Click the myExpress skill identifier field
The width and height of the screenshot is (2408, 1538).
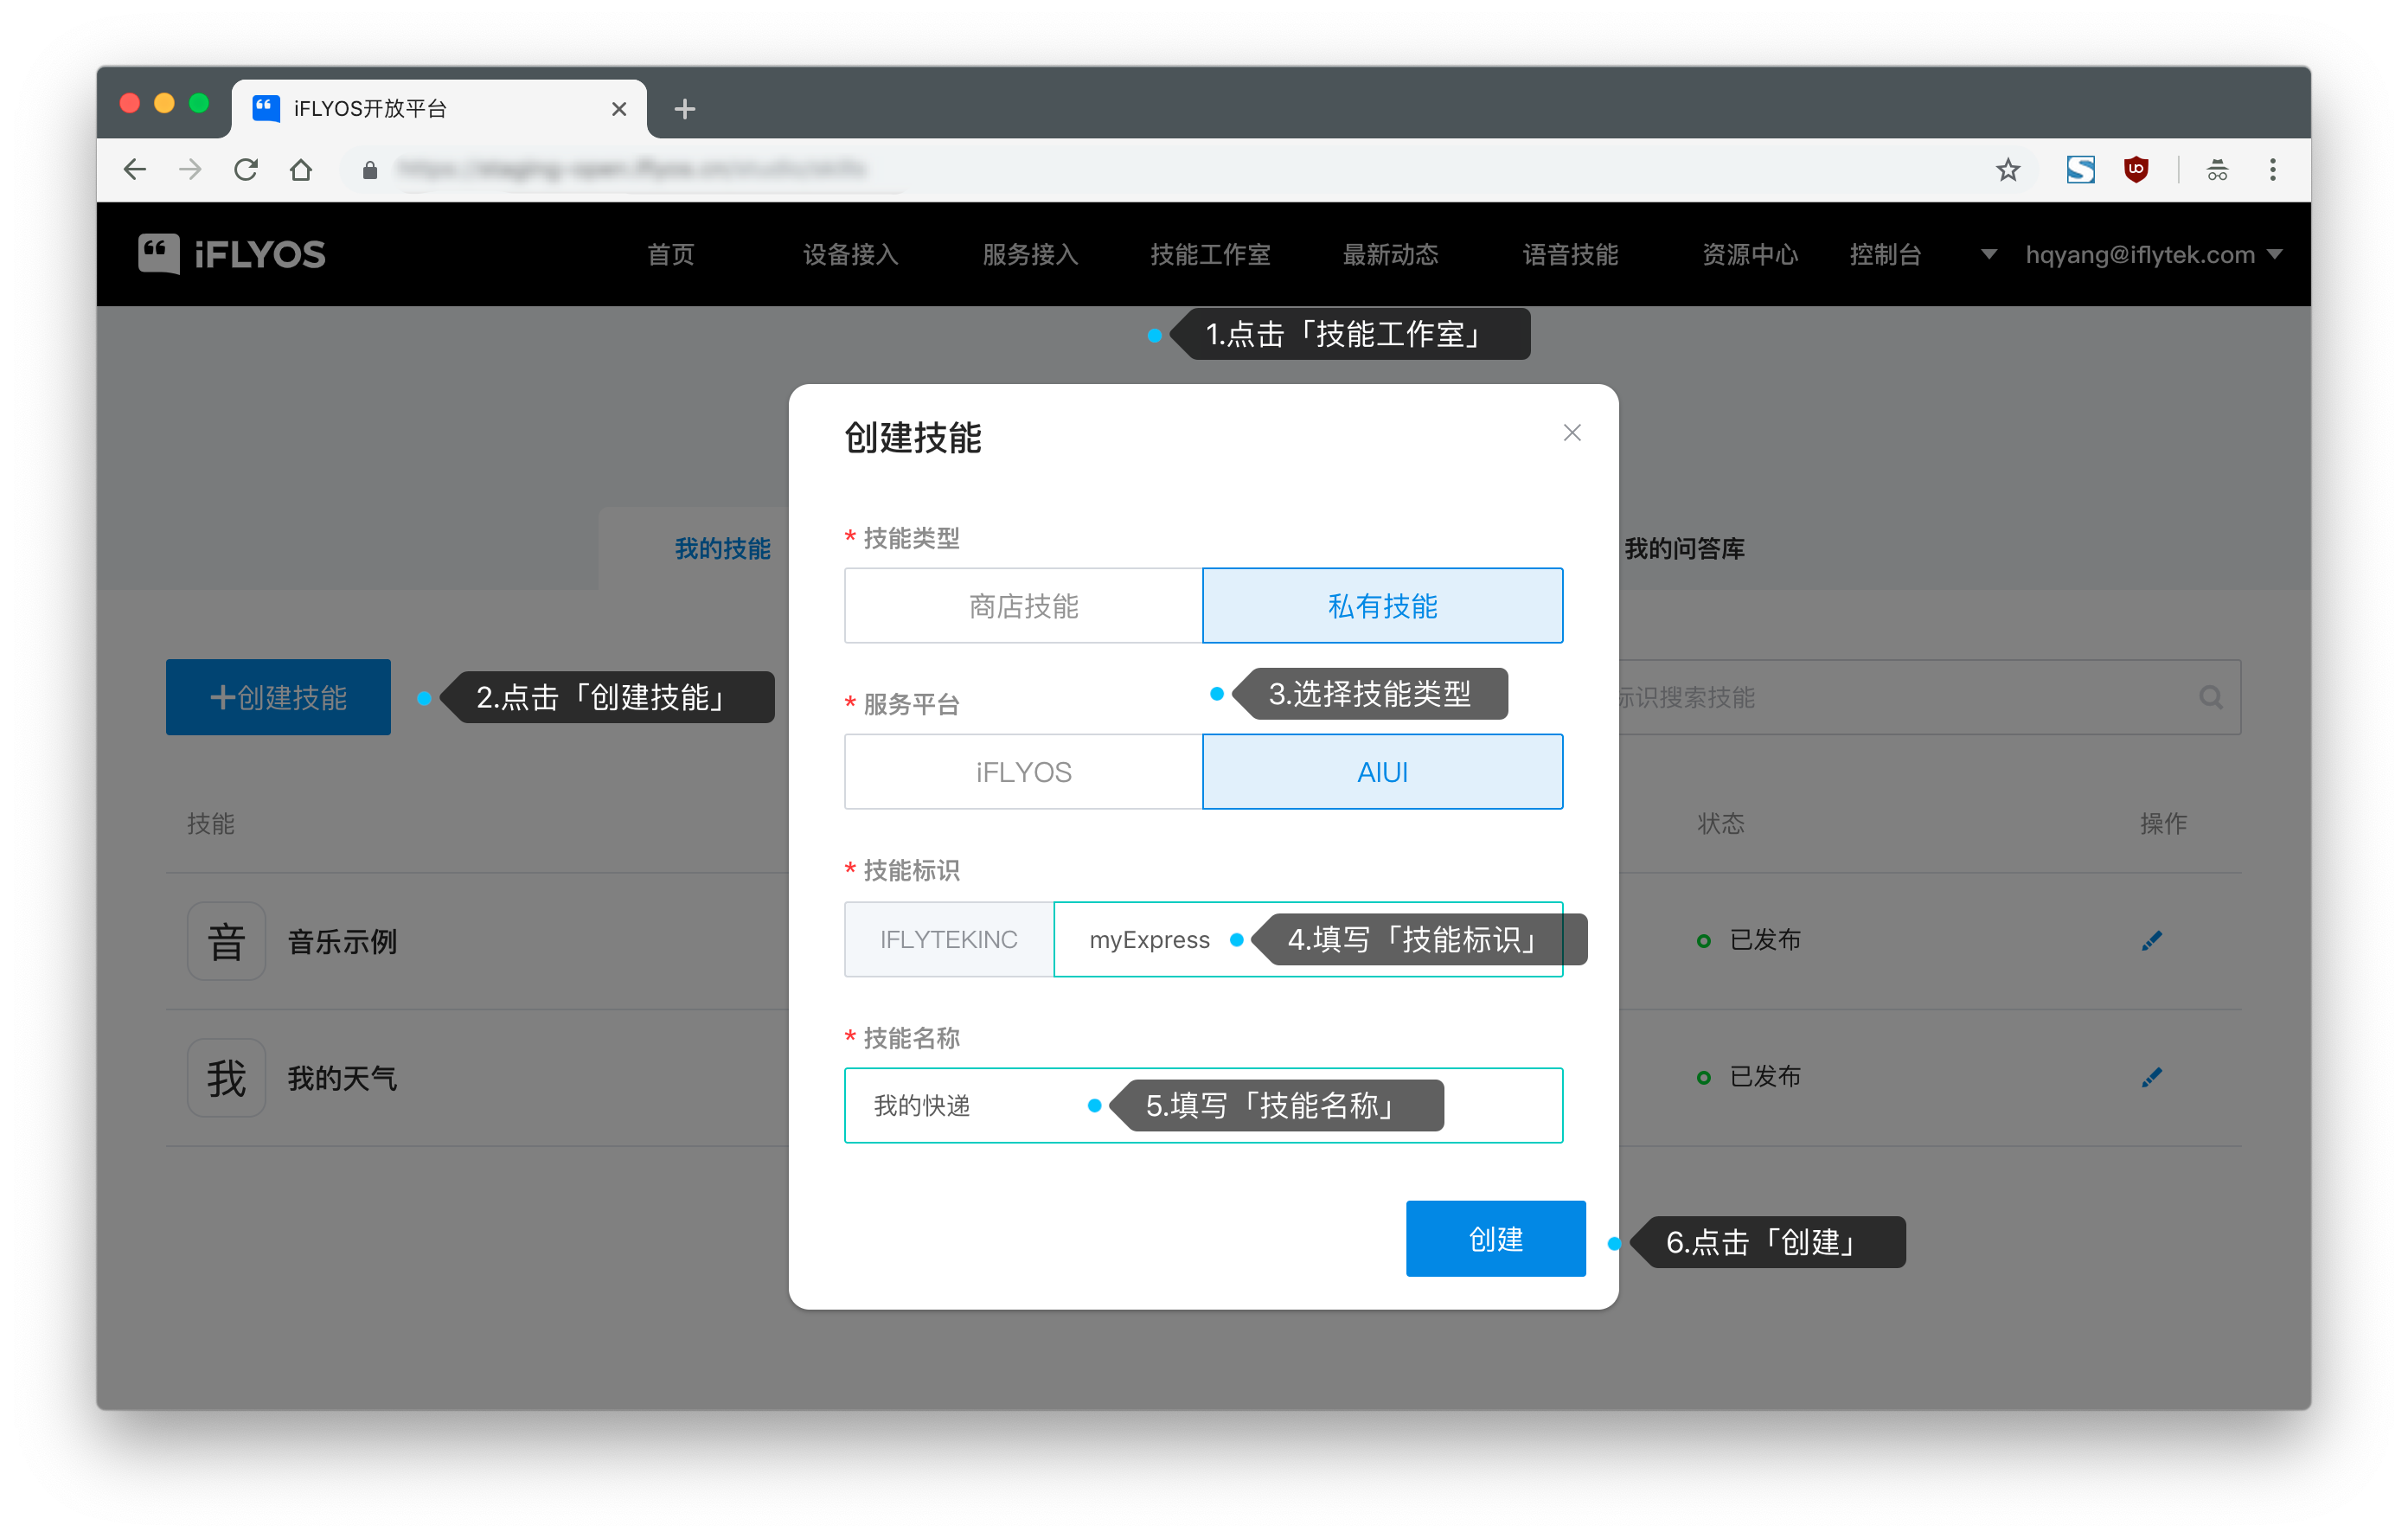coord(1308,939)
